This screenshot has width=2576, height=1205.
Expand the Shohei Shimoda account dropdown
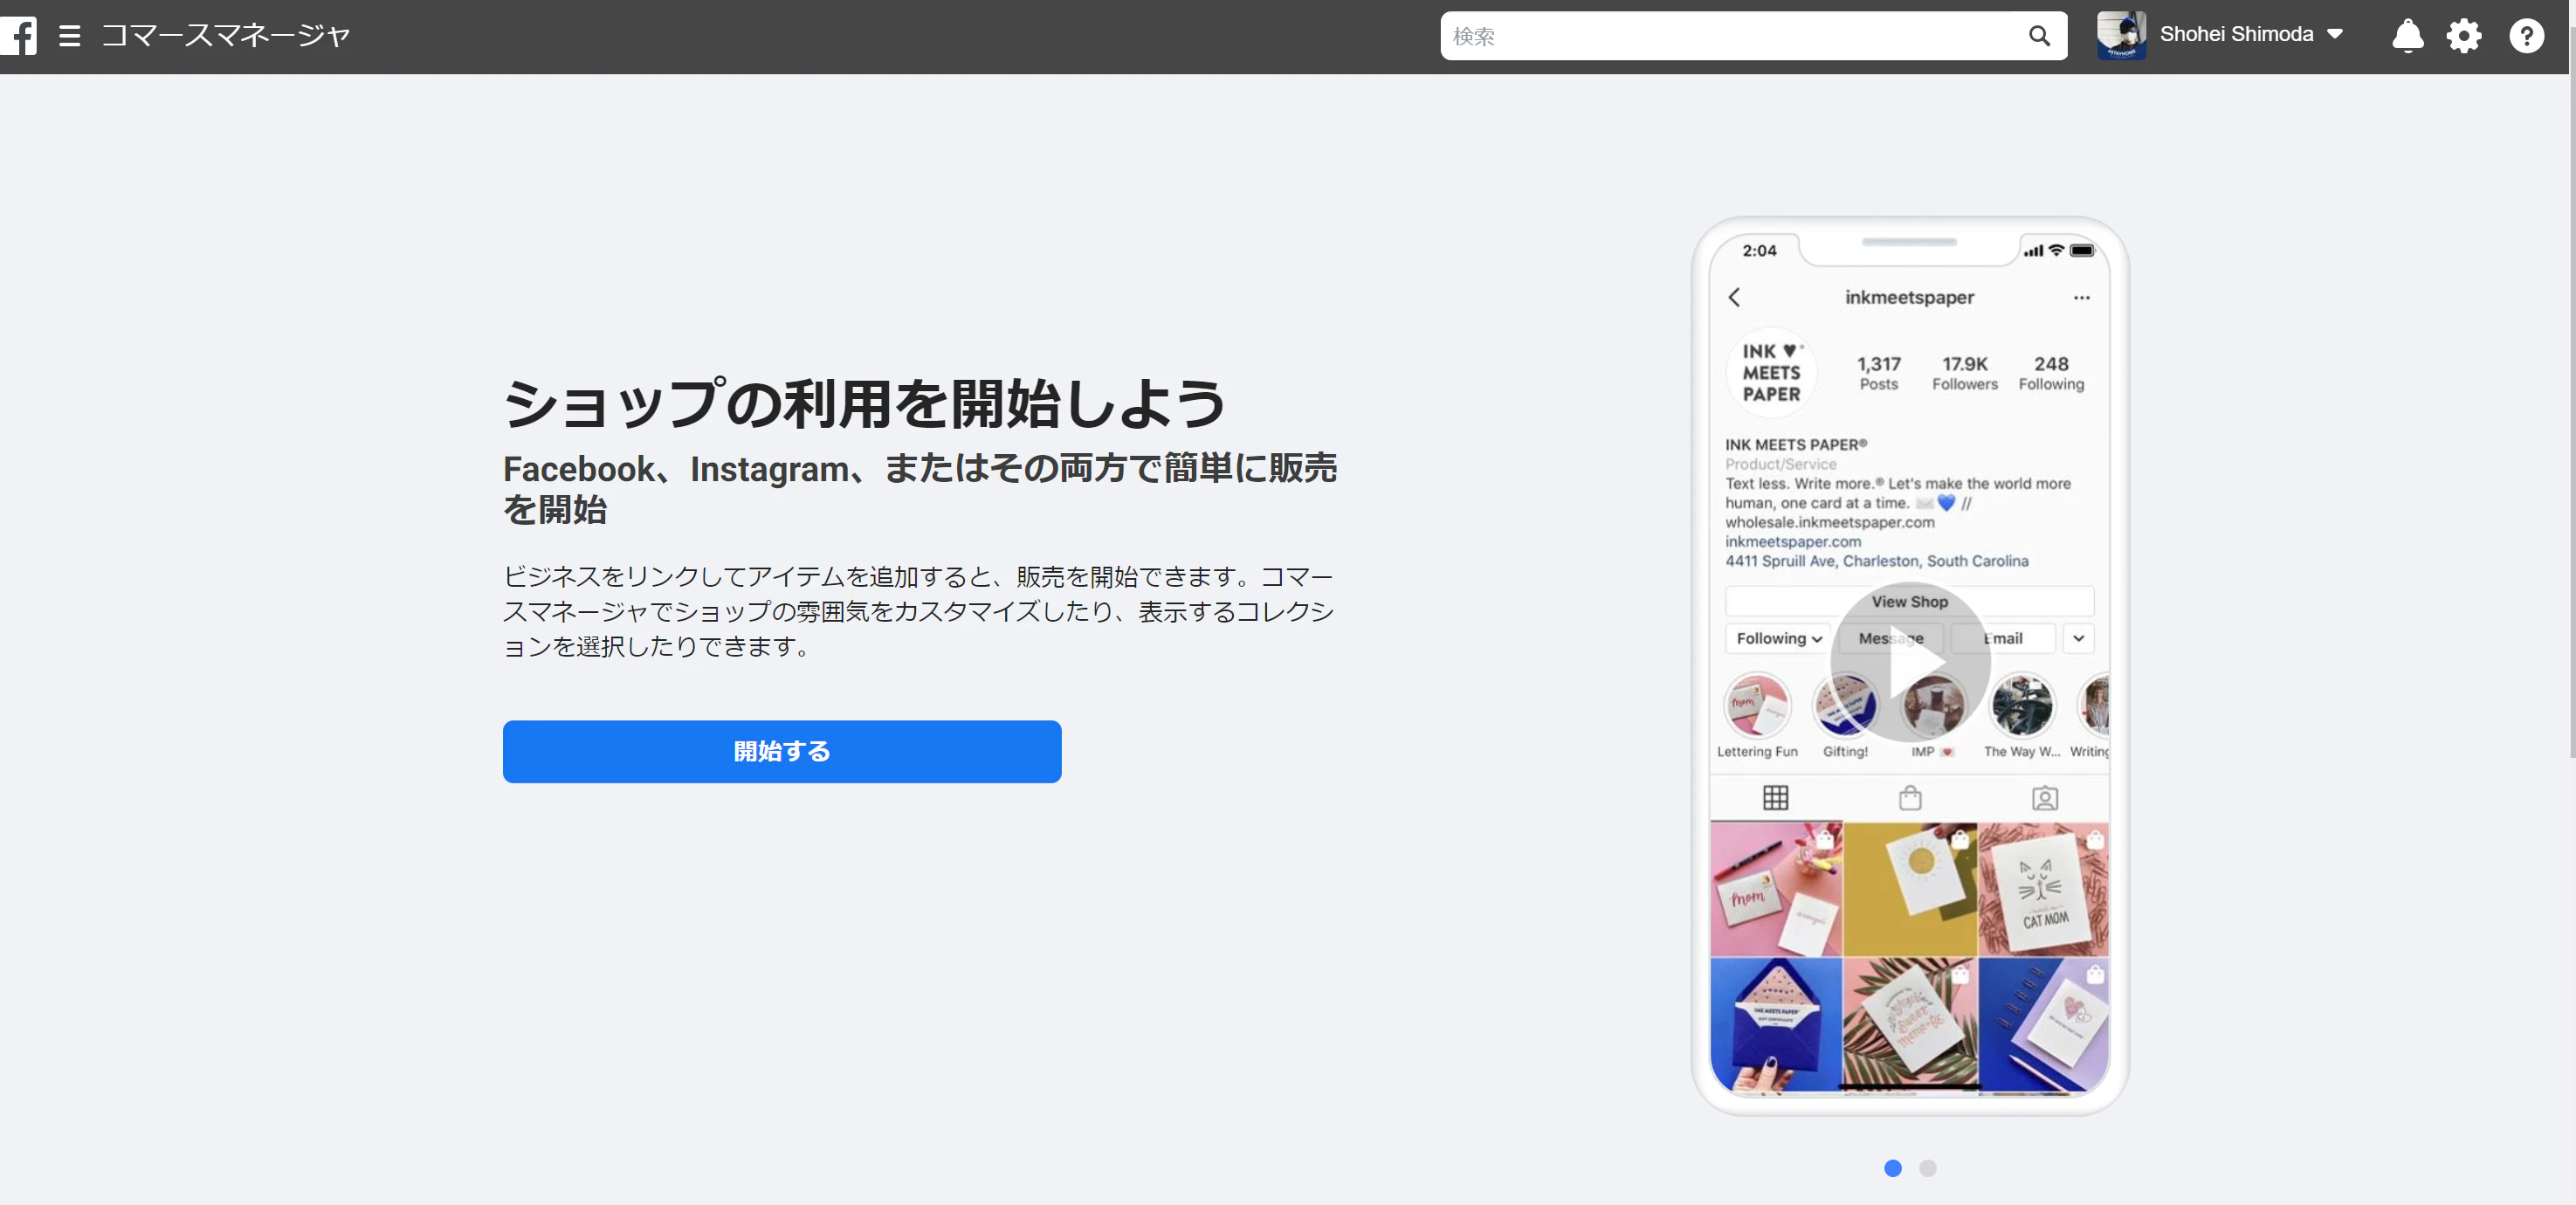coord(2335,34)
